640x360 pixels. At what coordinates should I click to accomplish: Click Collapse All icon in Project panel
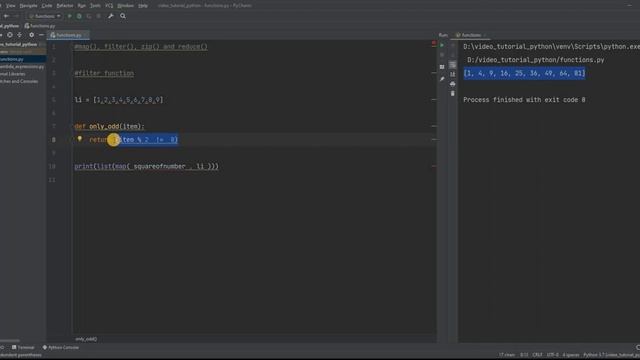tap(19, 35)
